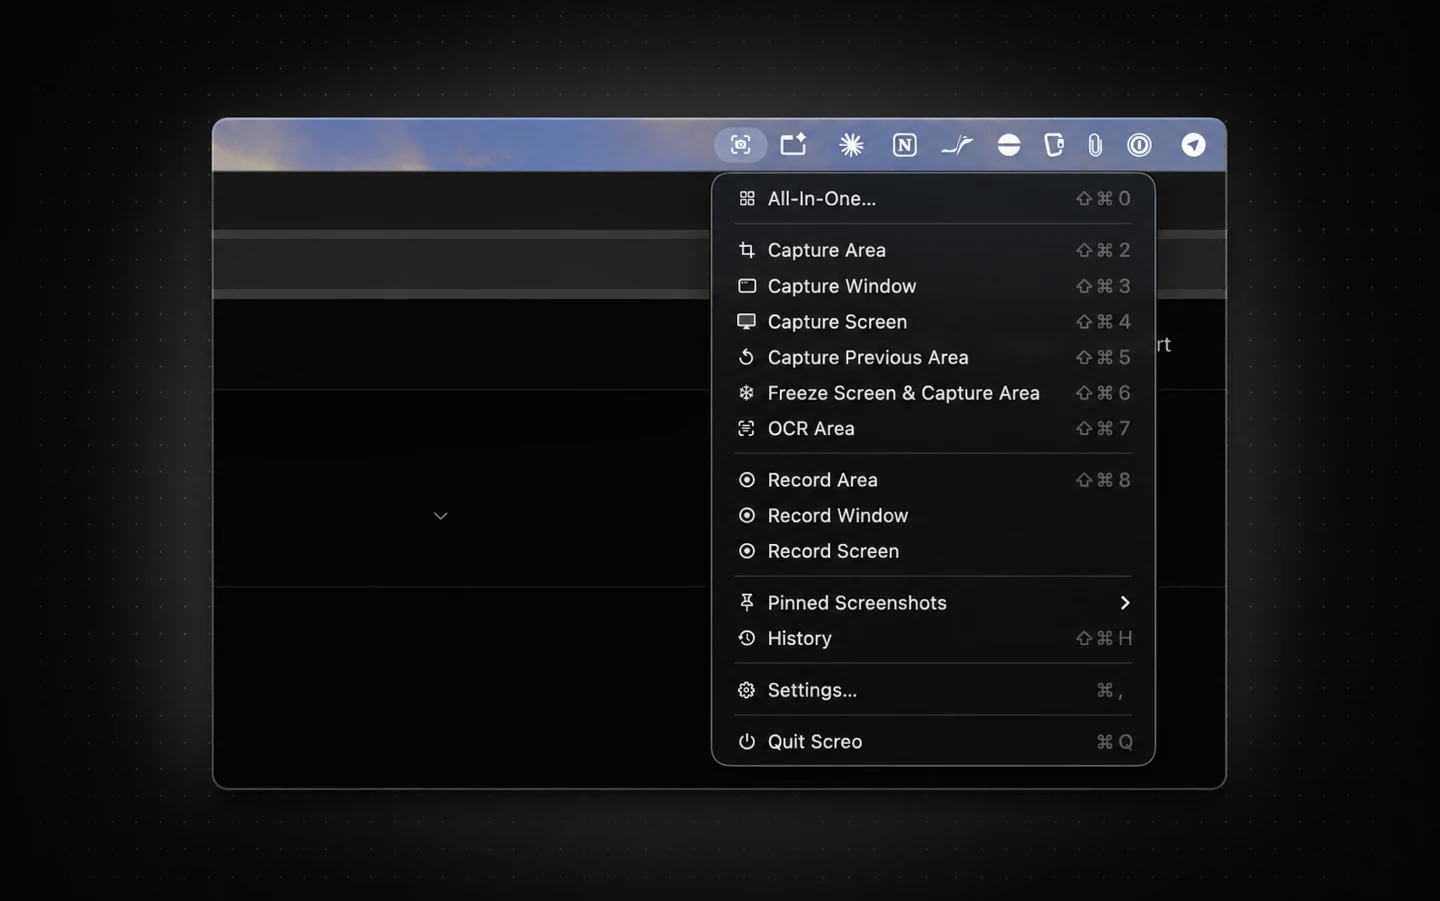Click the bird-shaped menu bar icon
The height and width of the screenshot is (901, 1440).
click(x=957, y=145)
